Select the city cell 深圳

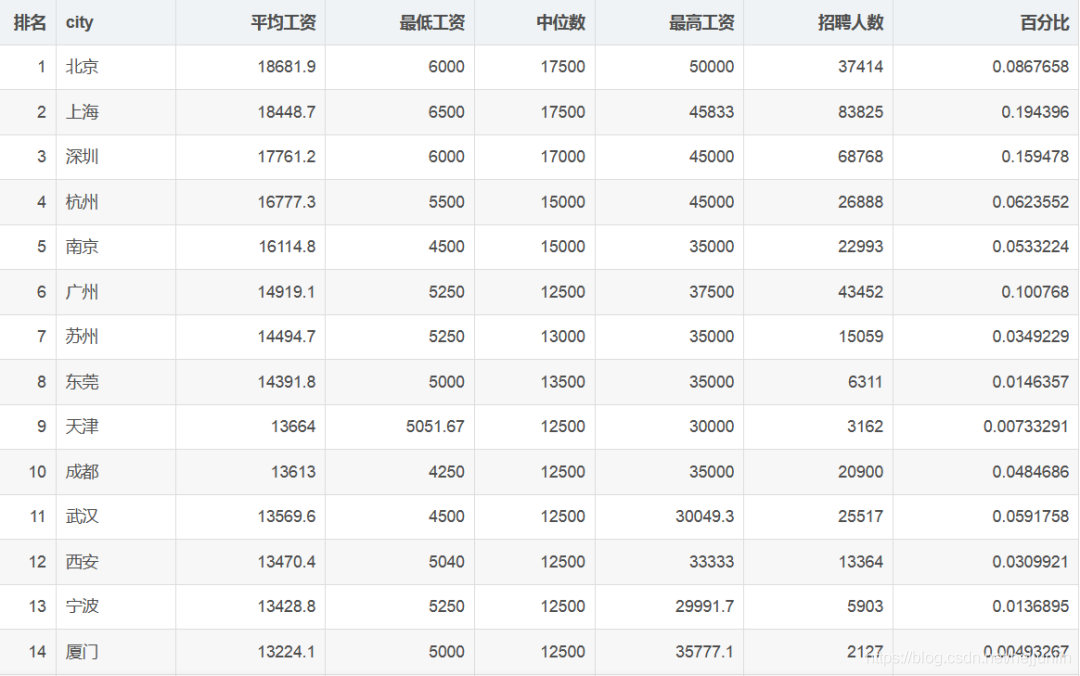coord(82,156)
